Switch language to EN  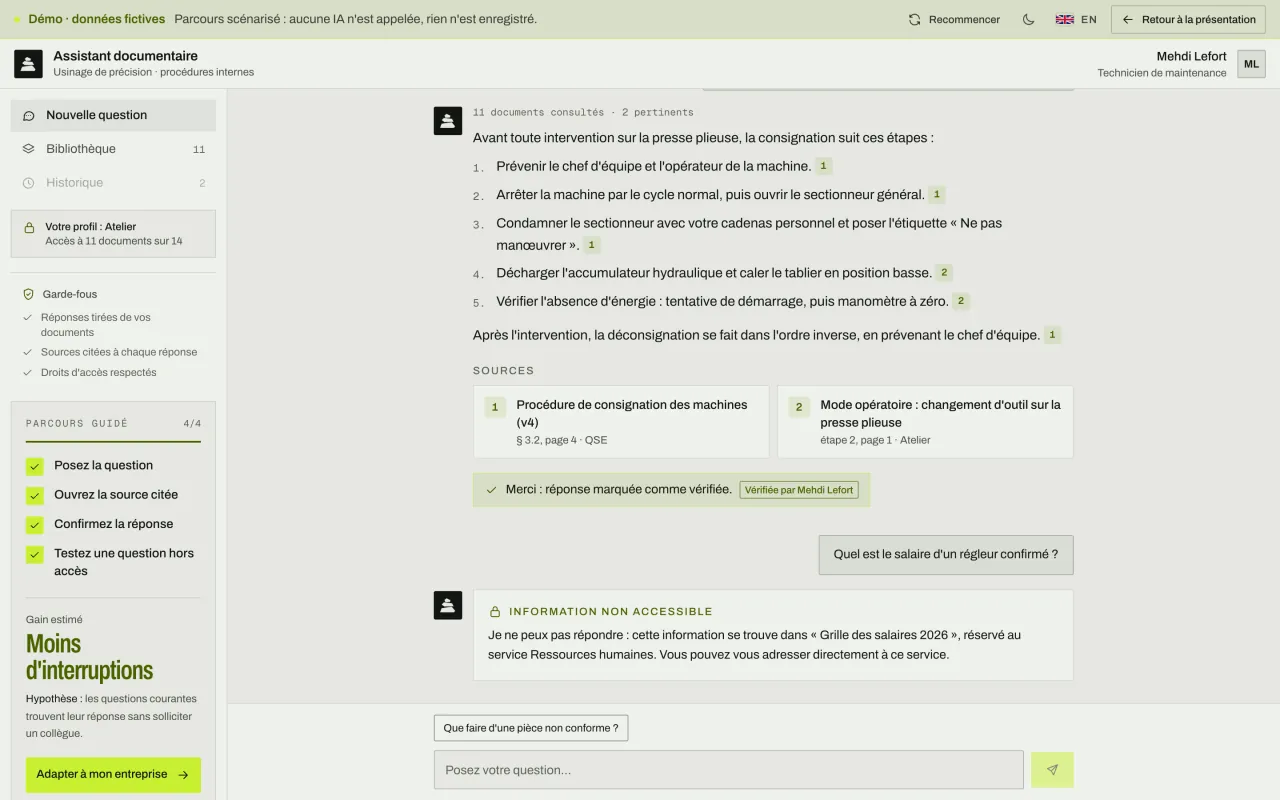[x=1076, y=19]
